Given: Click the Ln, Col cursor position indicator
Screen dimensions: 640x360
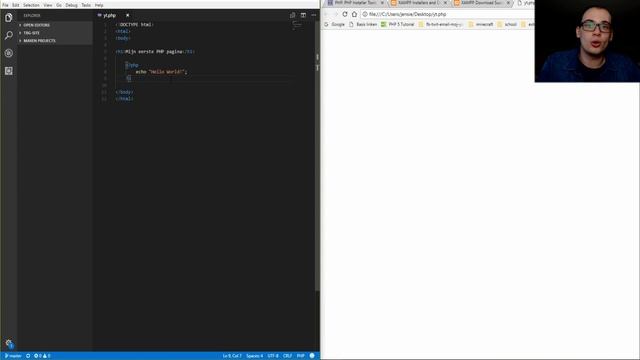Looking at the screenshot, I should pyautogui.click(x=232, y=356).
